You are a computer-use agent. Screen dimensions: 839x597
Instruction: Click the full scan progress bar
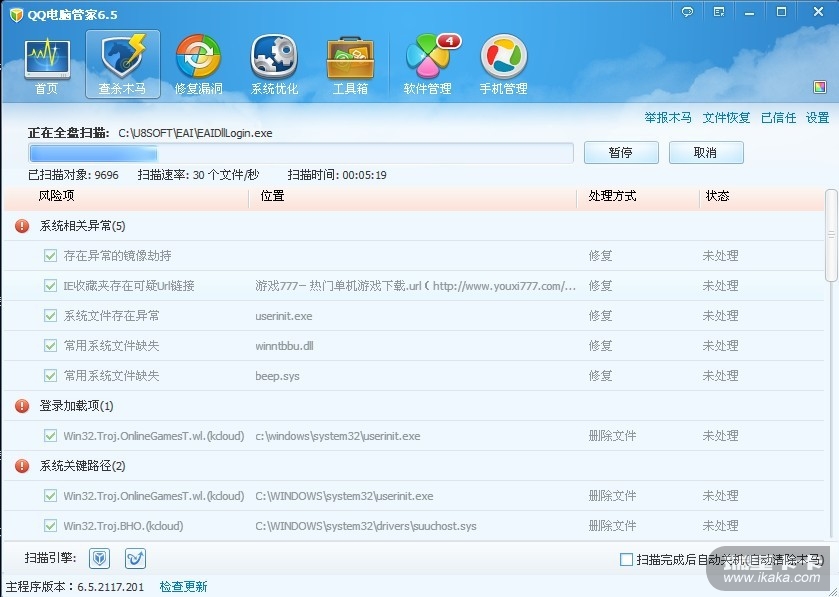301,154
